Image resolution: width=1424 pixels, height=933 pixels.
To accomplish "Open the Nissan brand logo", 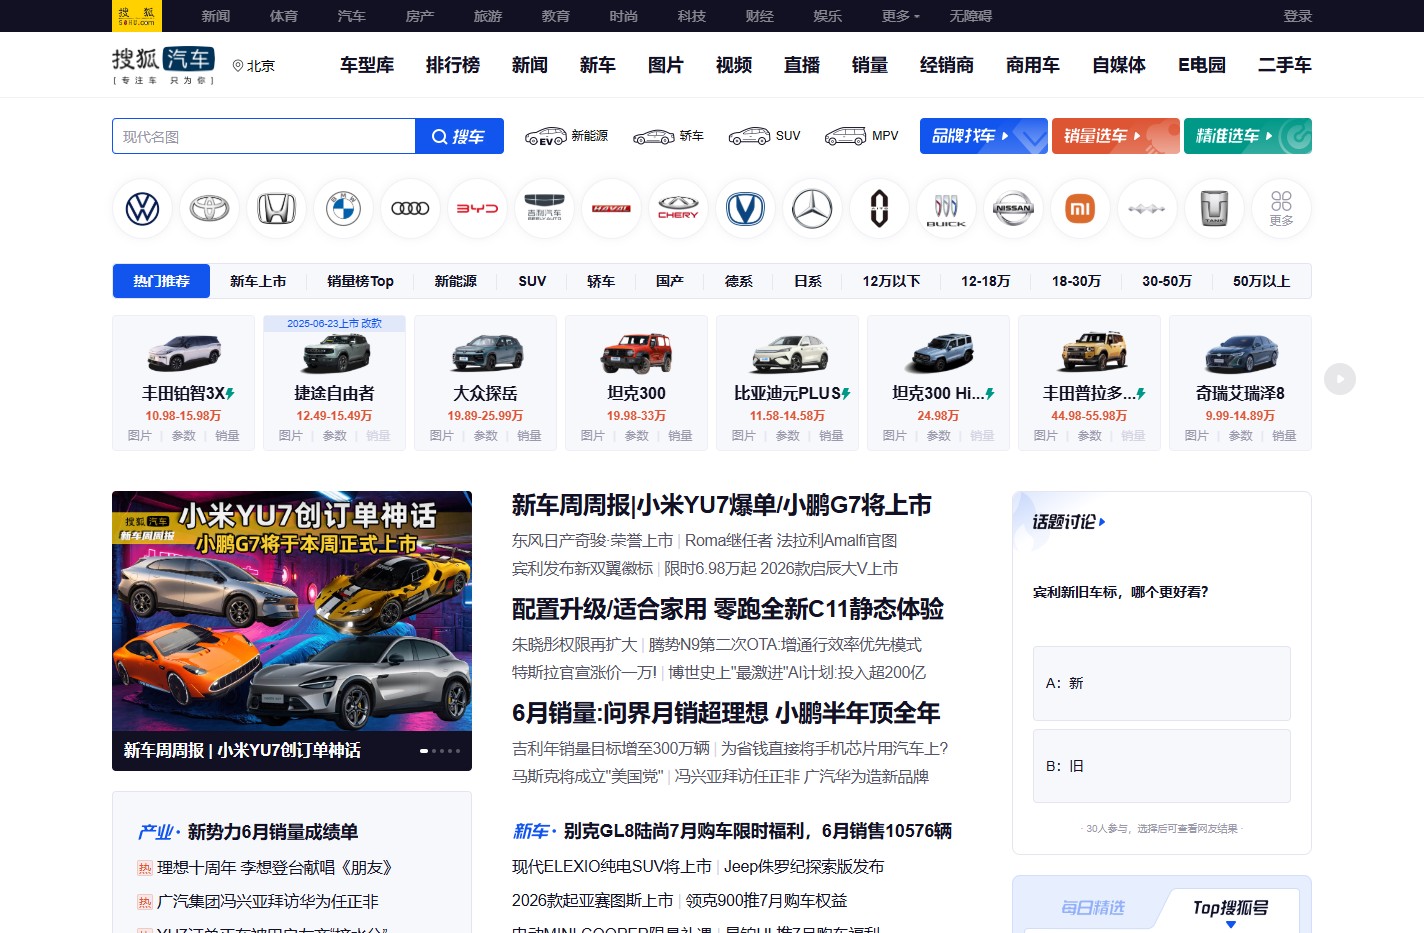I will click(1014, 209).
